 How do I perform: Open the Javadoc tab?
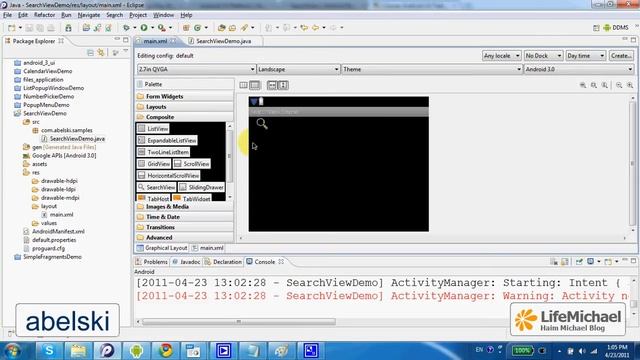coord(186,262)
